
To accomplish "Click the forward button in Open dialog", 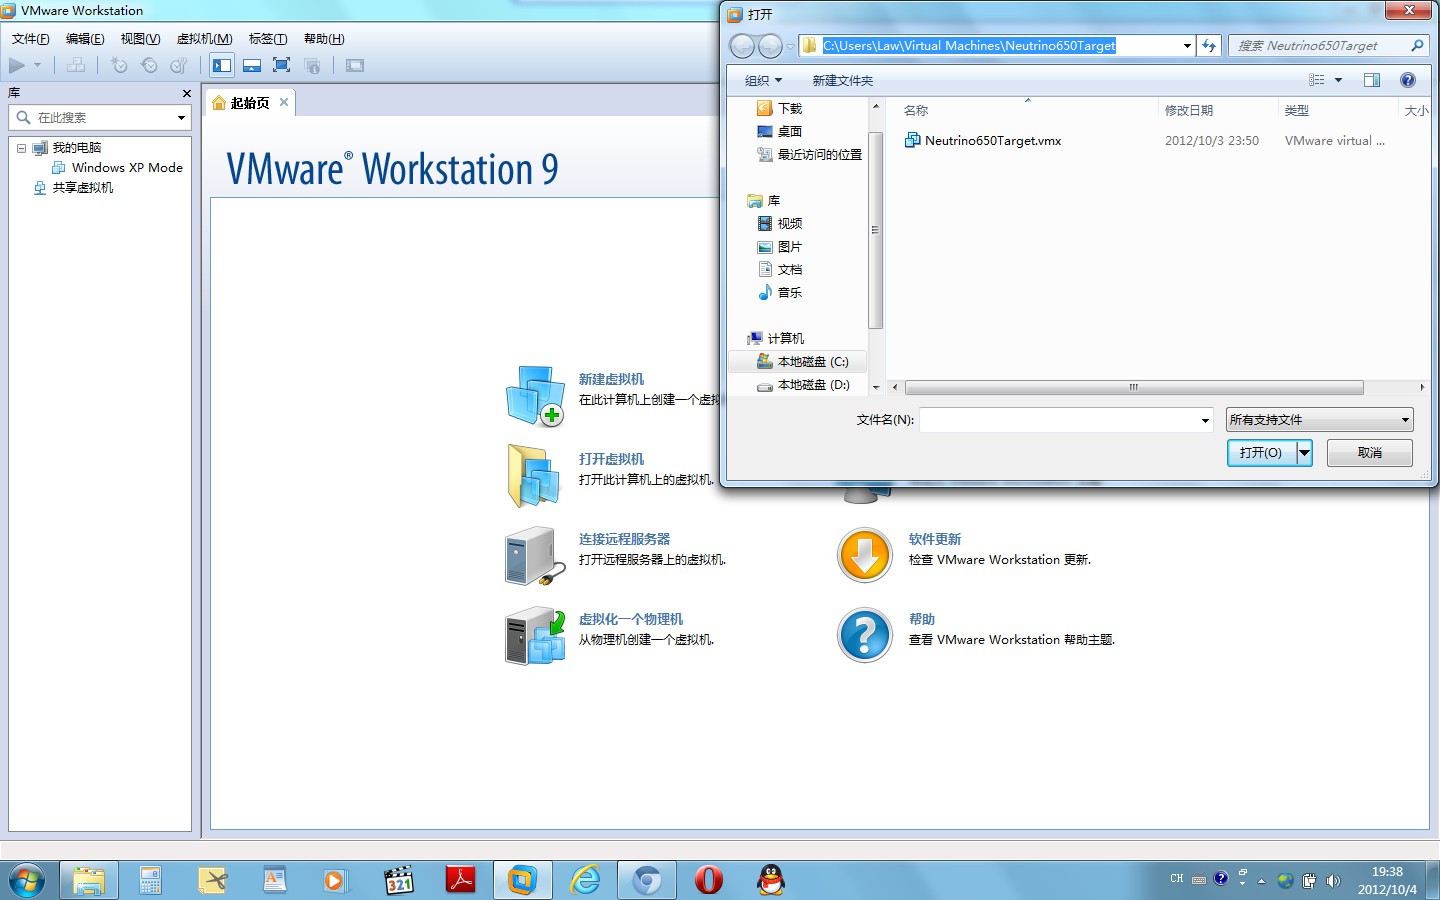I will (x=770, y=46).
